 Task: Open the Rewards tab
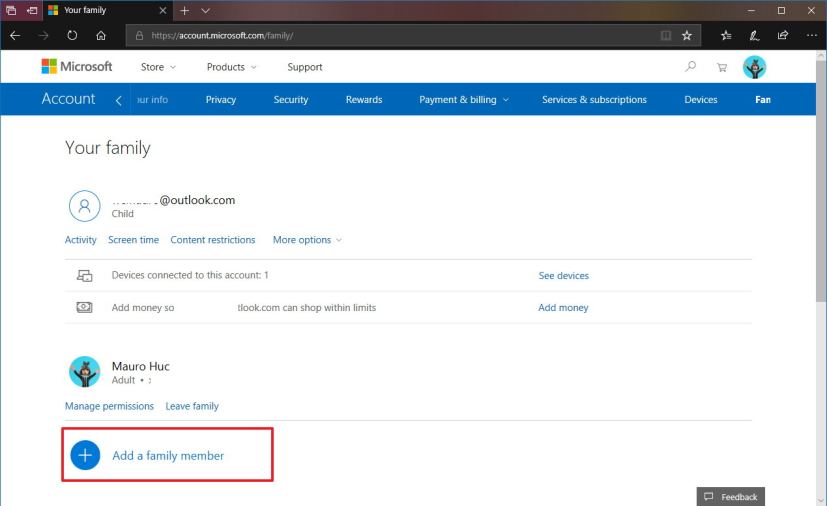click(x=364, y=99)
